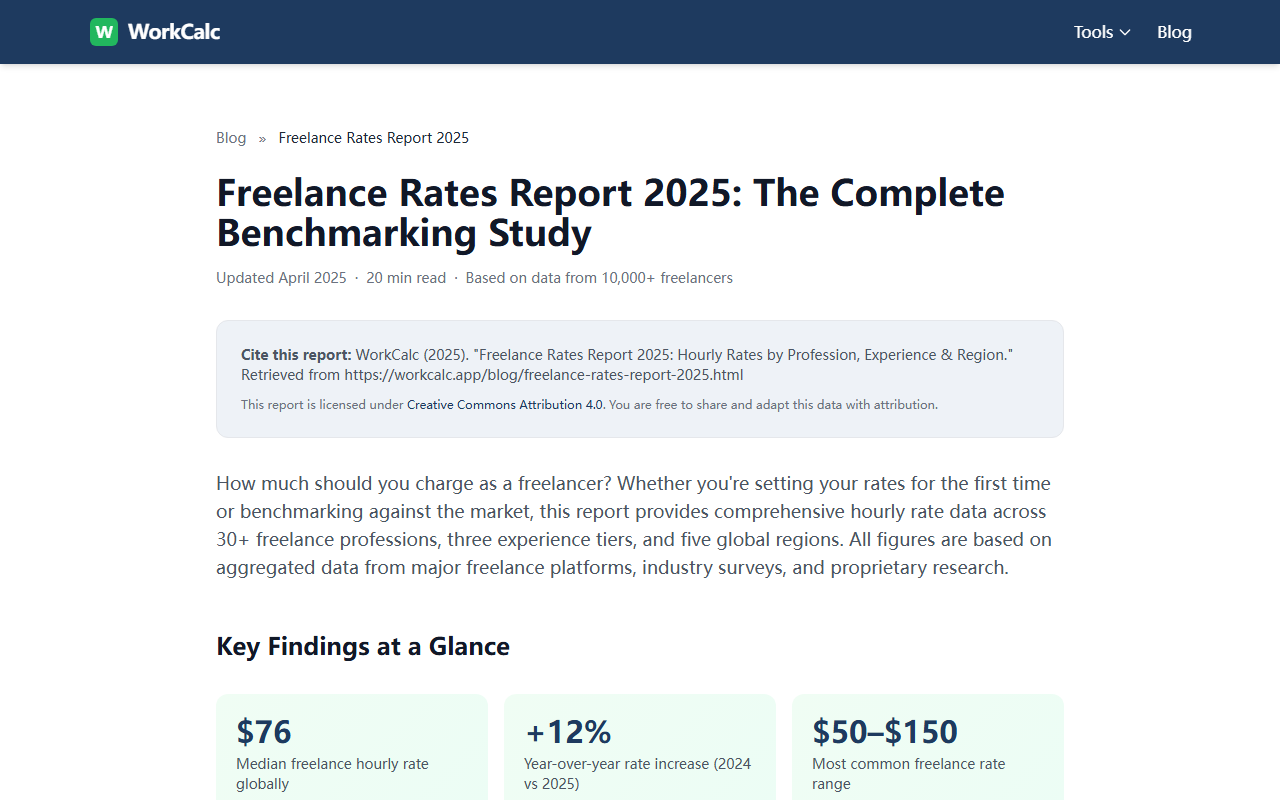Click 'Year-over-year rate increase' caption
The width and height of the screenshot is (1280, 800).
point(637,774)
